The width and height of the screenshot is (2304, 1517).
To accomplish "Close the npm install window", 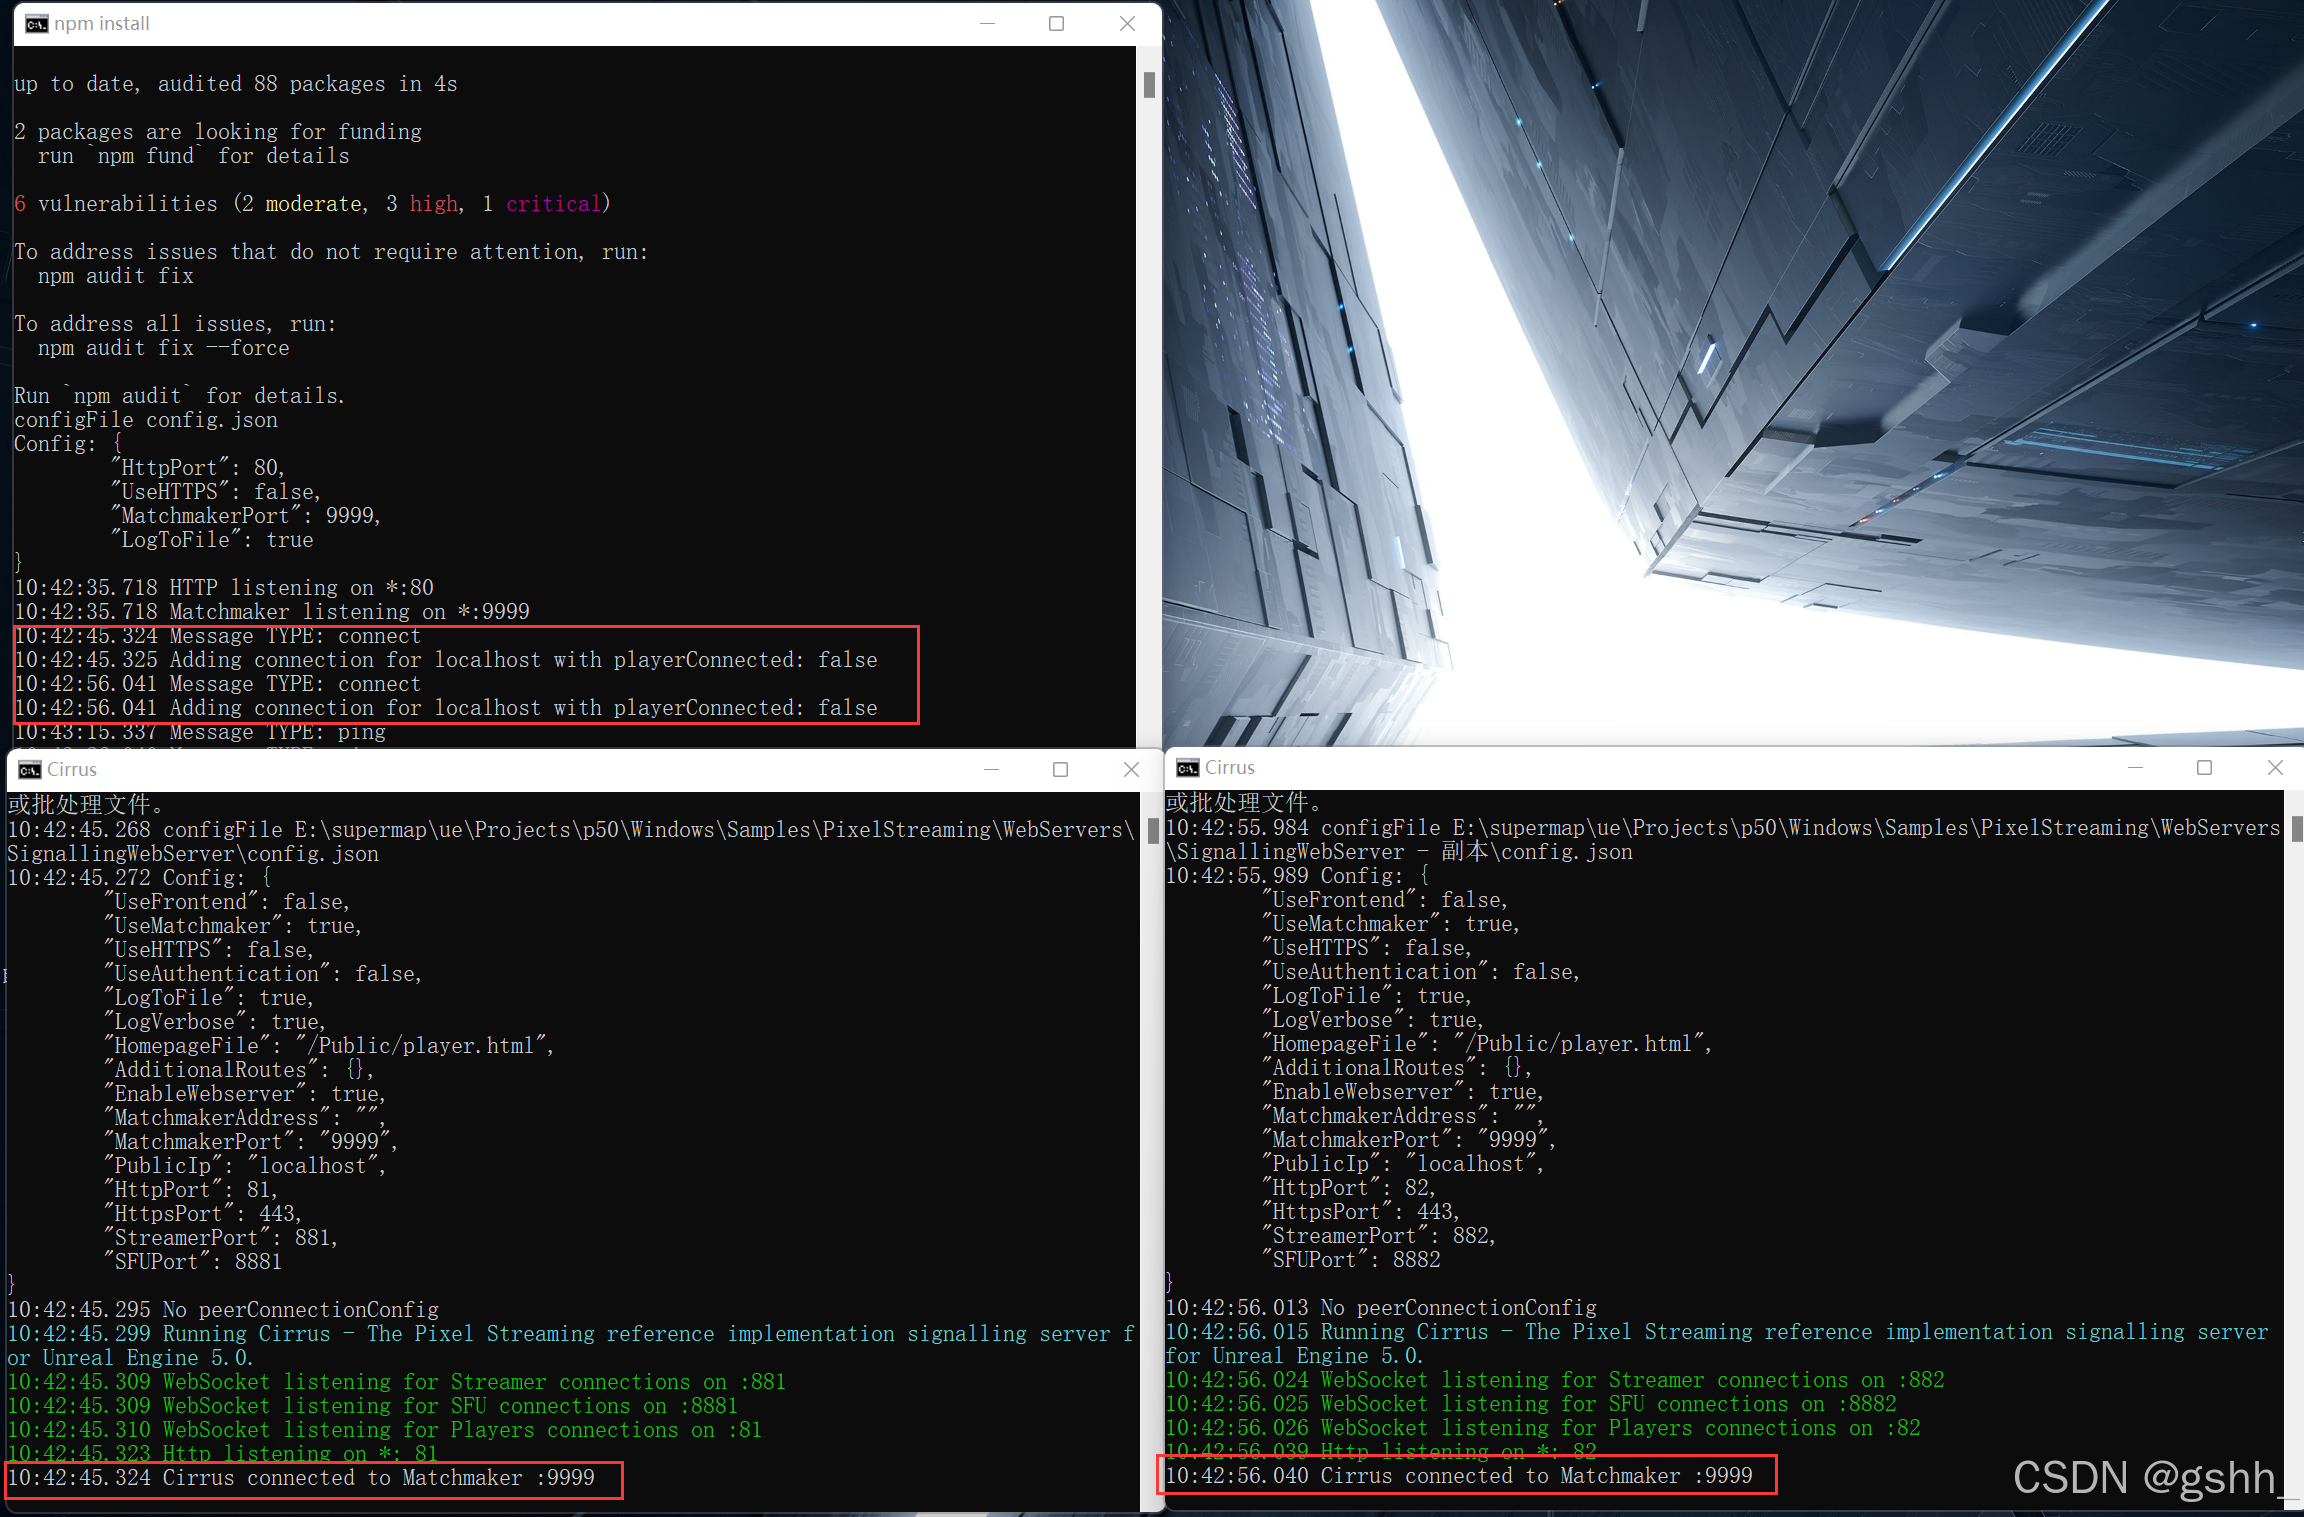I will 1127,24.
